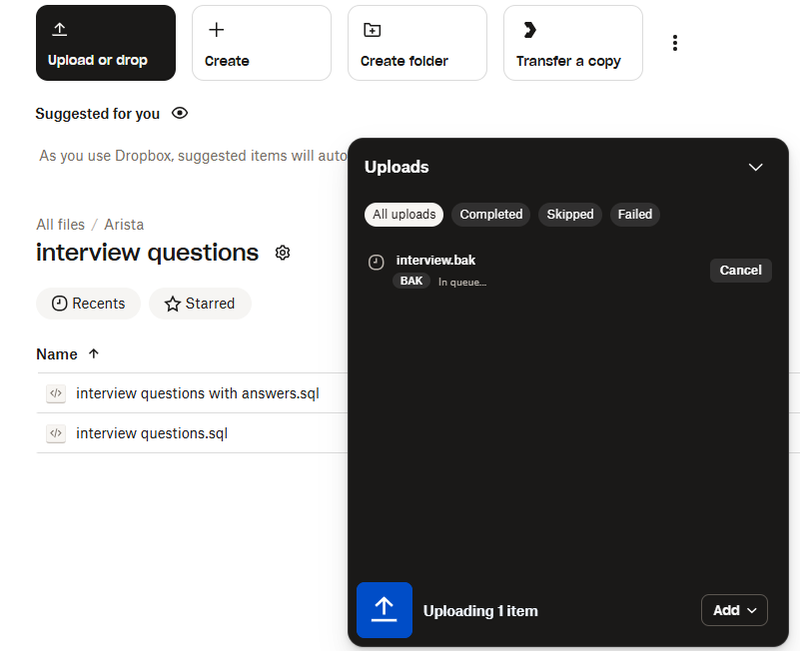Image resolution: width=800 pixels, height=651 pixels.
Task: Select Transfer a copy tile
Action: 572,43
